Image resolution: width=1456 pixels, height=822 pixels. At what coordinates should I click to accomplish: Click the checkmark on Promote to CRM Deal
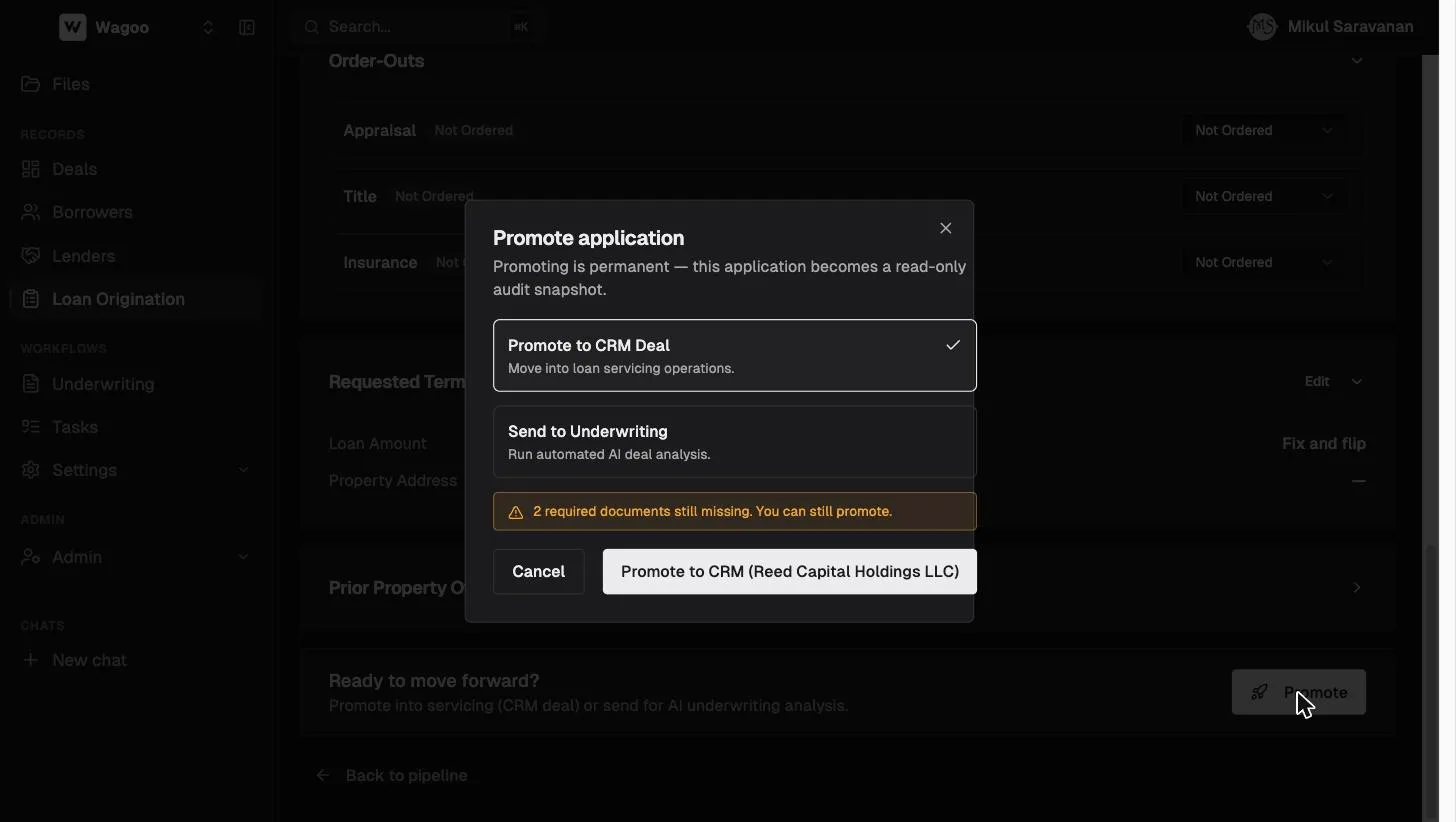[953, 345]
